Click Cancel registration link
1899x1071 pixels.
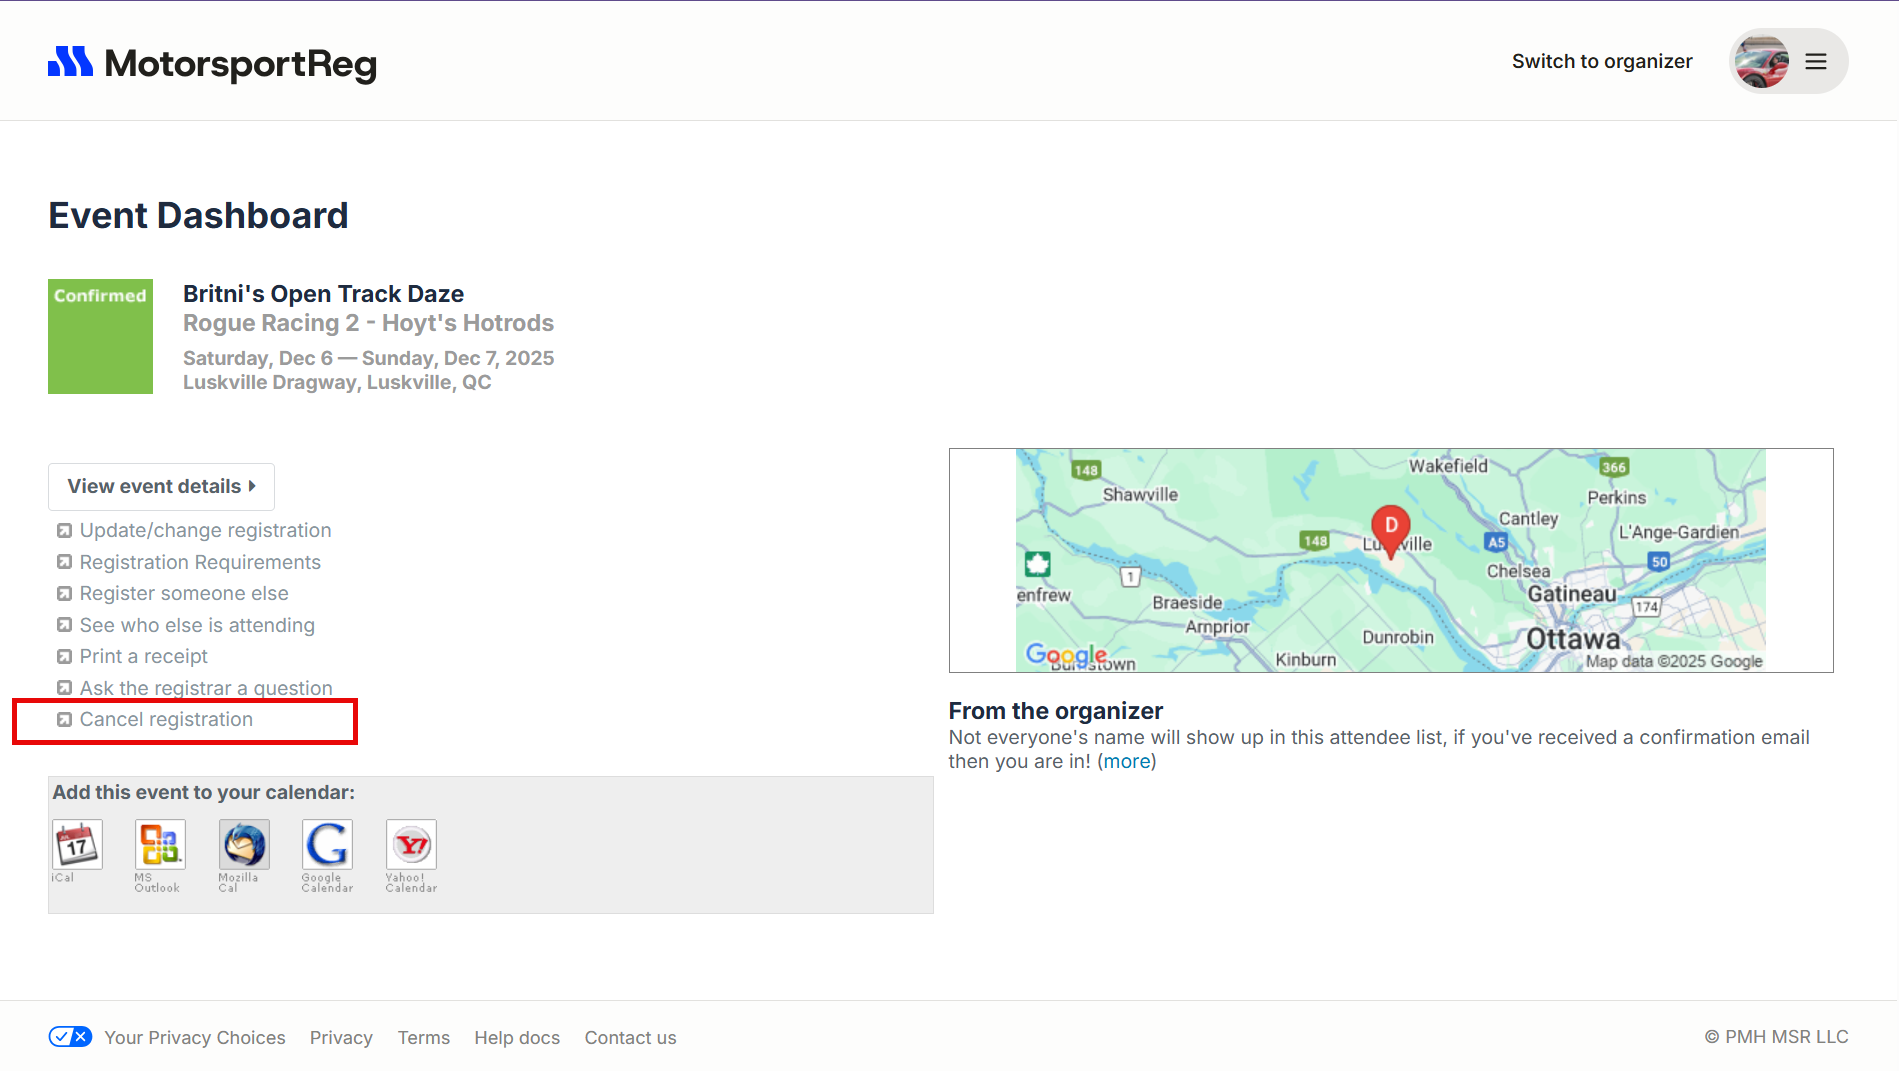click(166, 719)
